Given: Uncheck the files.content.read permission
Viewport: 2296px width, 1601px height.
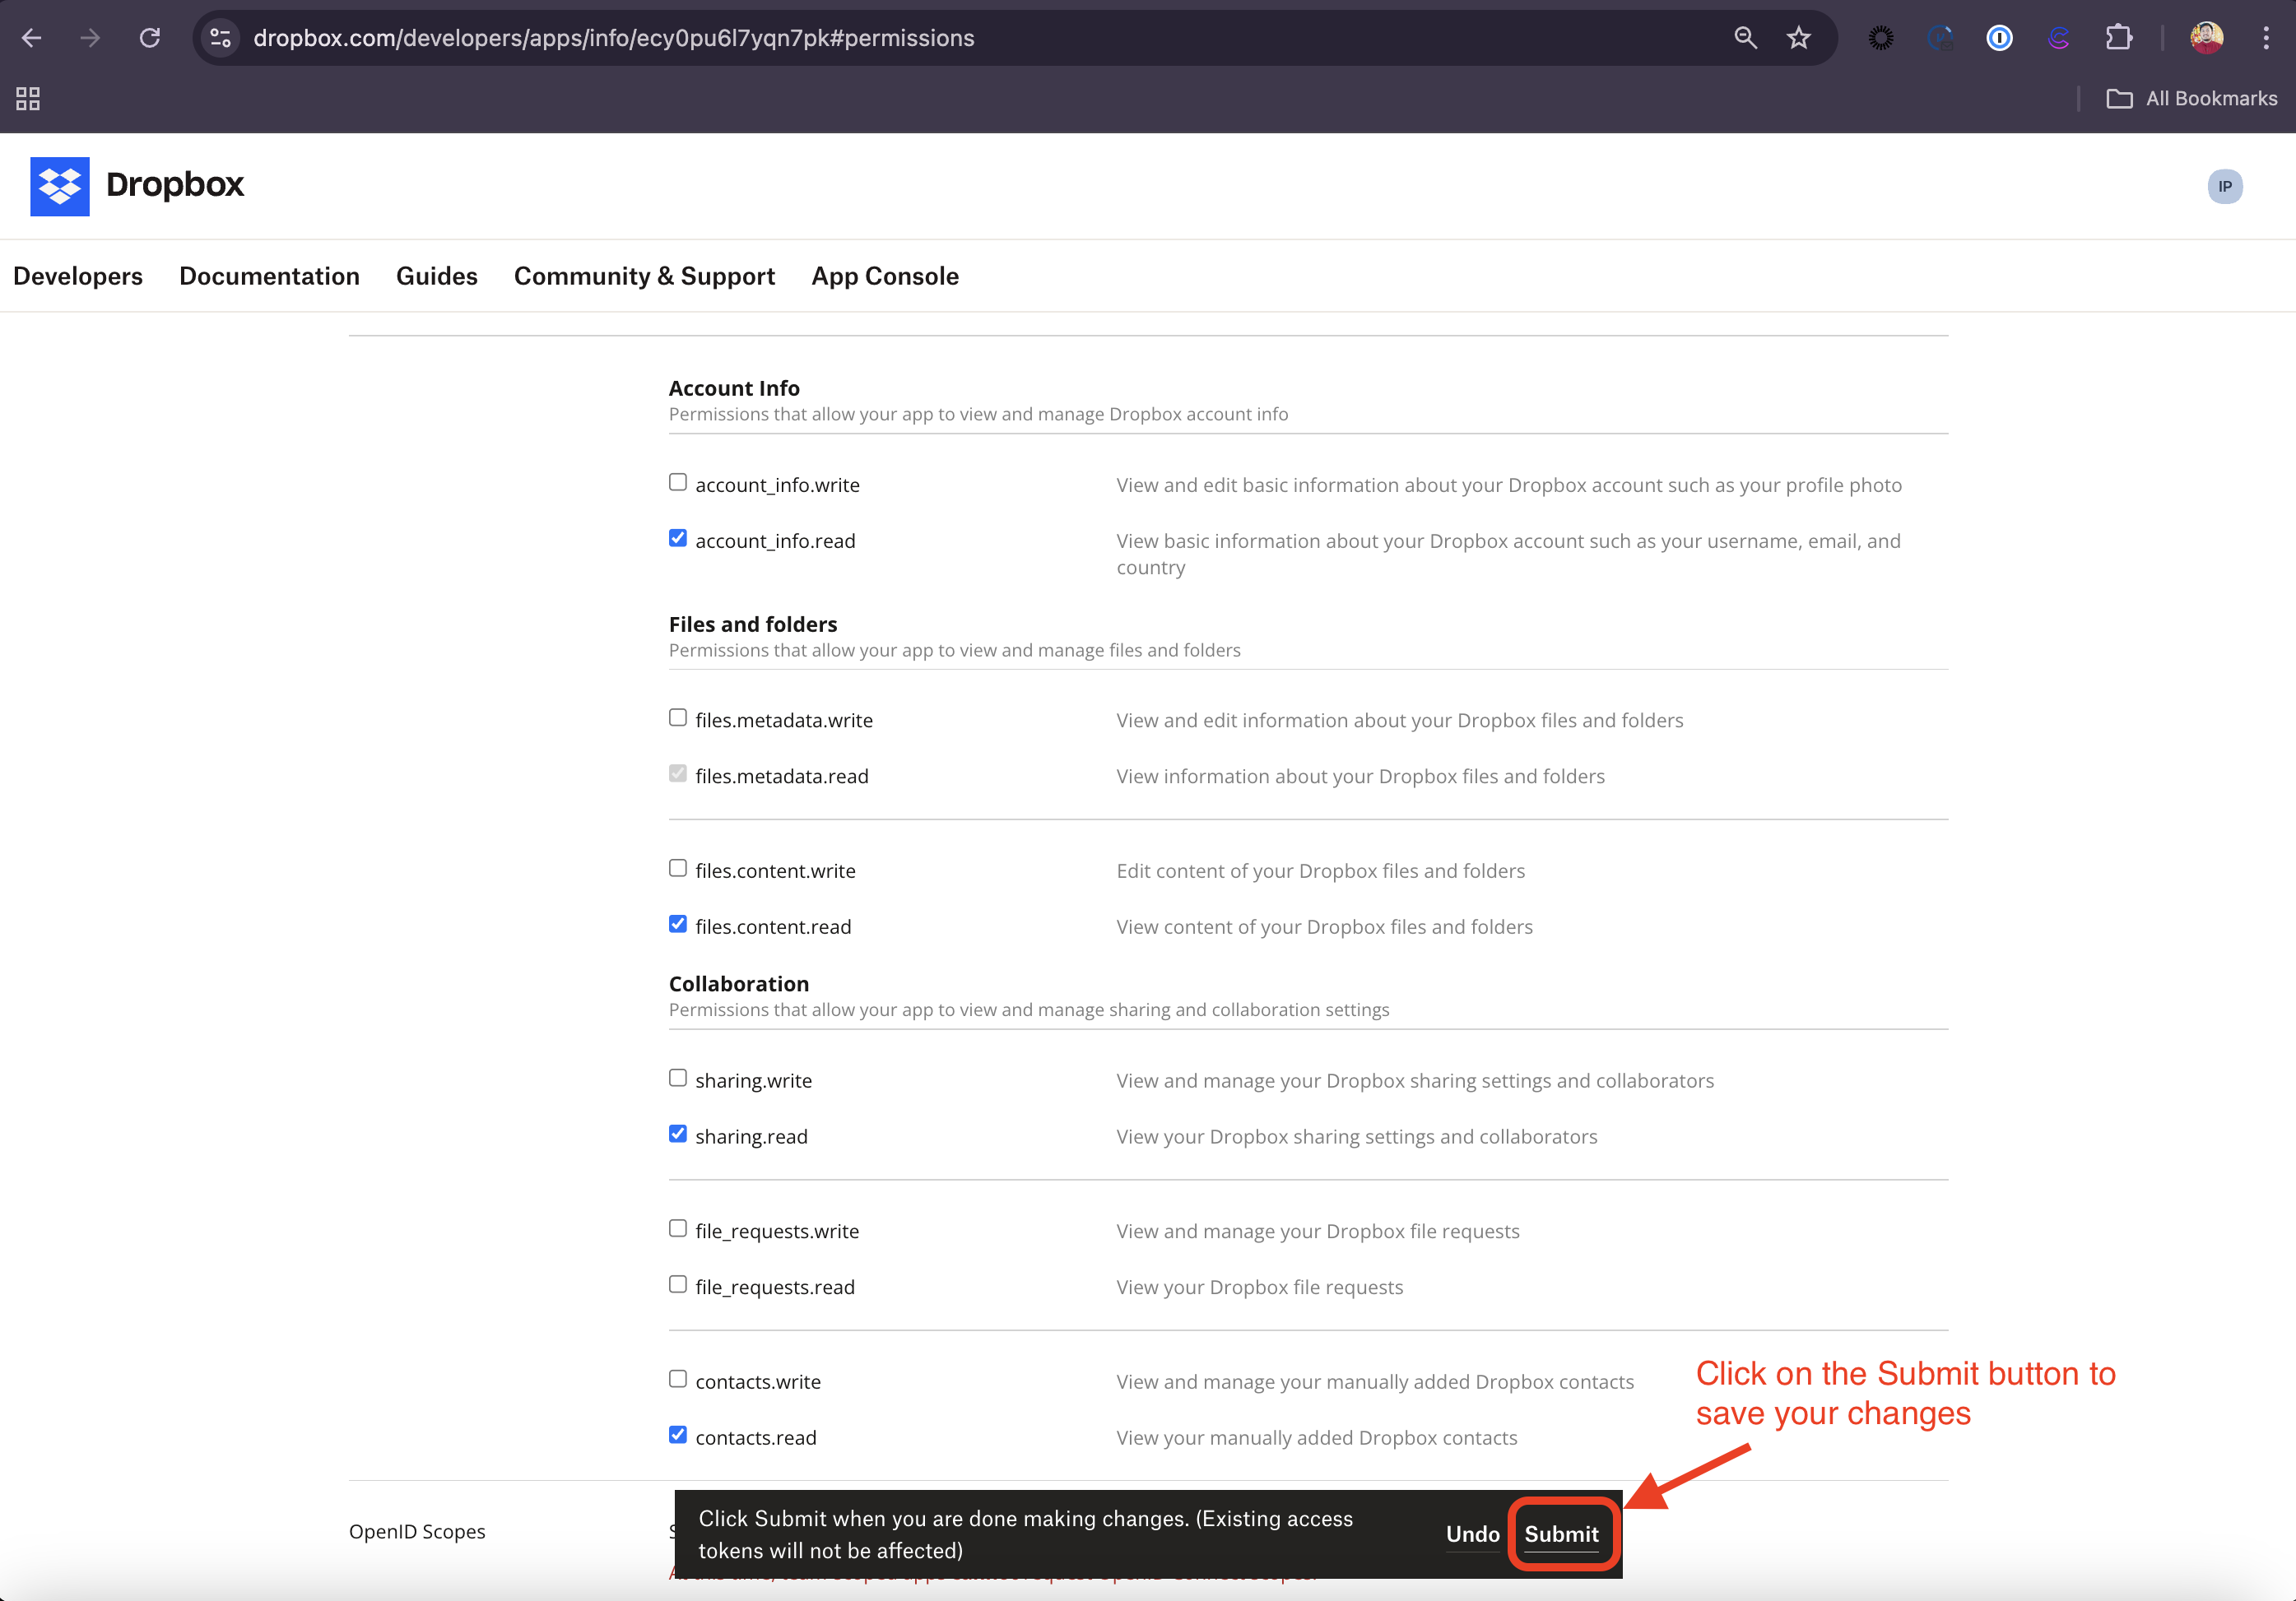Looking at the screenshot, I should pyautogui.click(x=678, y=924).
